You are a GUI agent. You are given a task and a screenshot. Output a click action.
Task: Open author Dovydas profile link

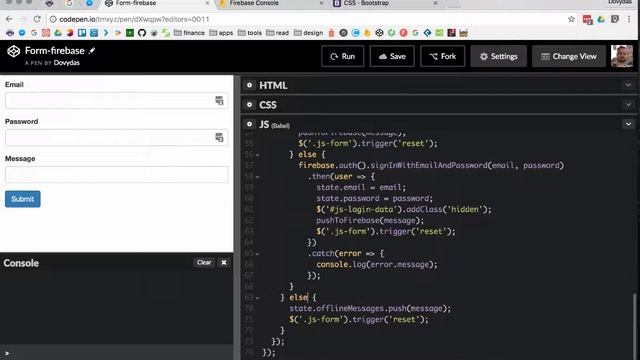67,62
